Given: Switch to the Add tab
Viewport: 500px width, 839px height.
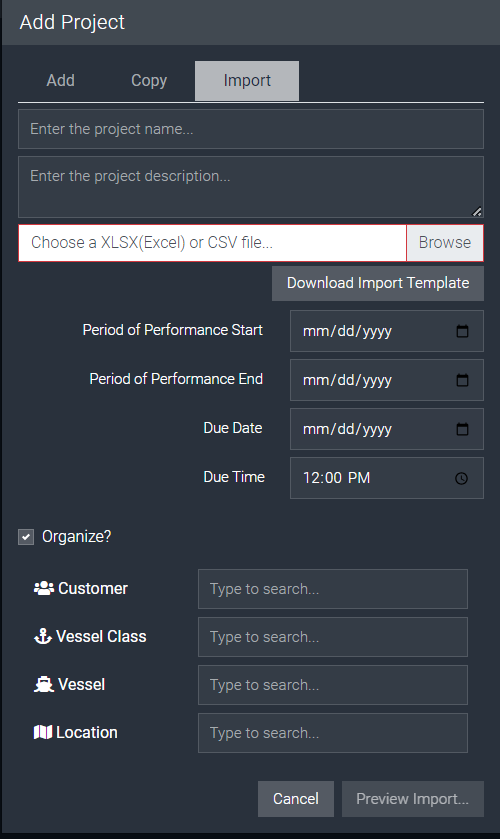Looking at the screenshot, I should coord(60,81).
